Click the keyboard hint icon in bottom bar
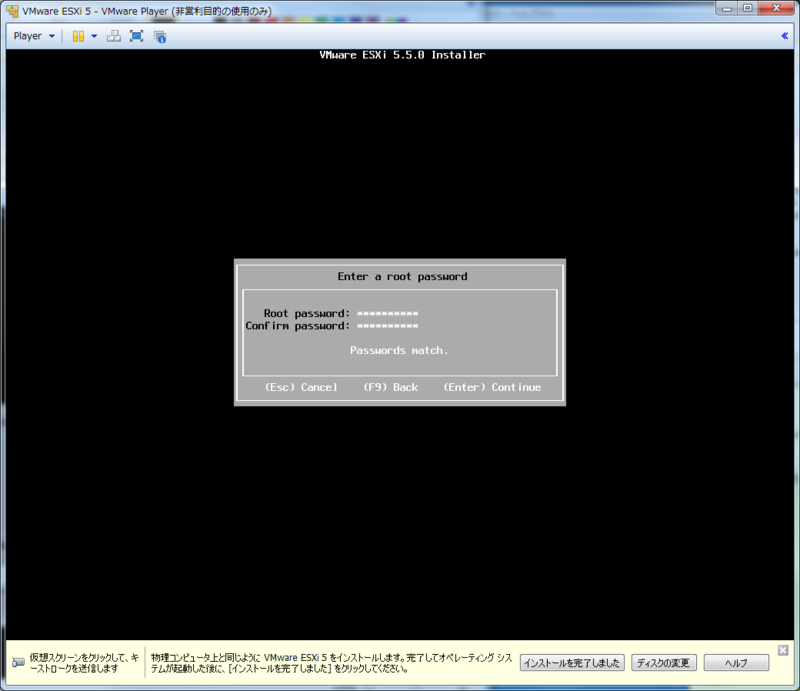Image resolution: width=800 pixels, height=691 pixels. 18,662
